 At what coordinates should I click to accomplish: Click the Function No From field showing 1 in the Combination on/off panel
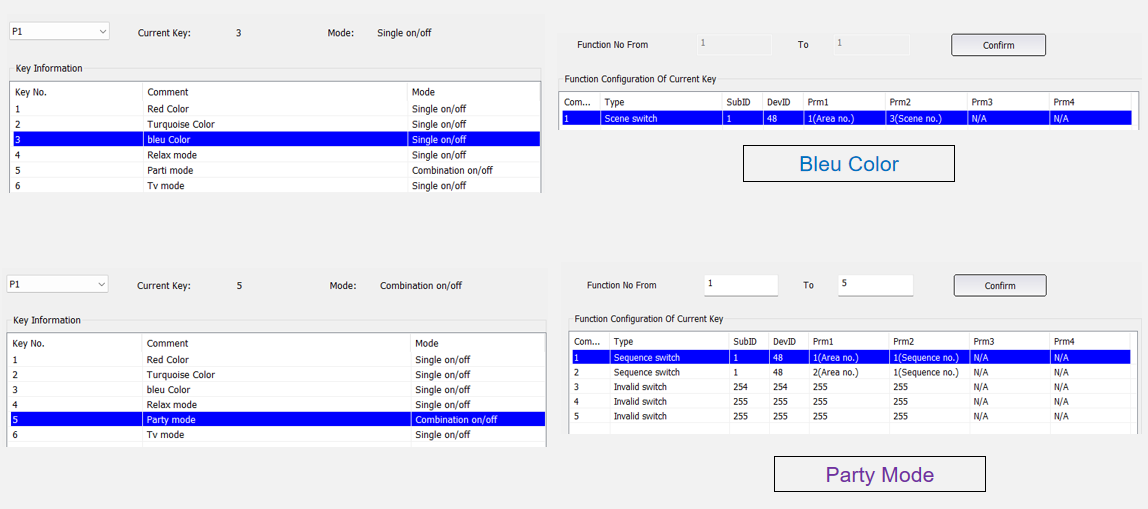point(741,285)
